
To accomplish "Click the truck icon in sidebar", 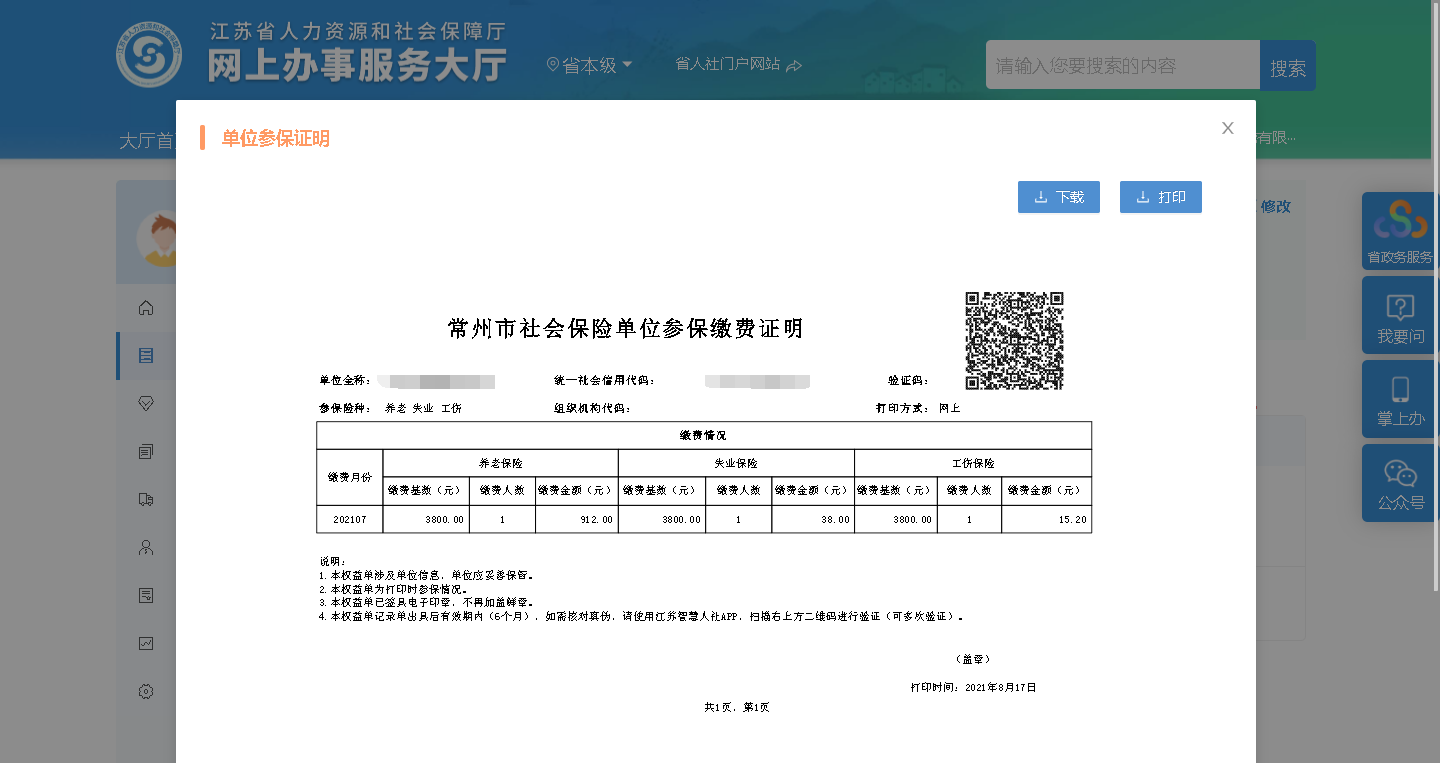I will [146, 499].
